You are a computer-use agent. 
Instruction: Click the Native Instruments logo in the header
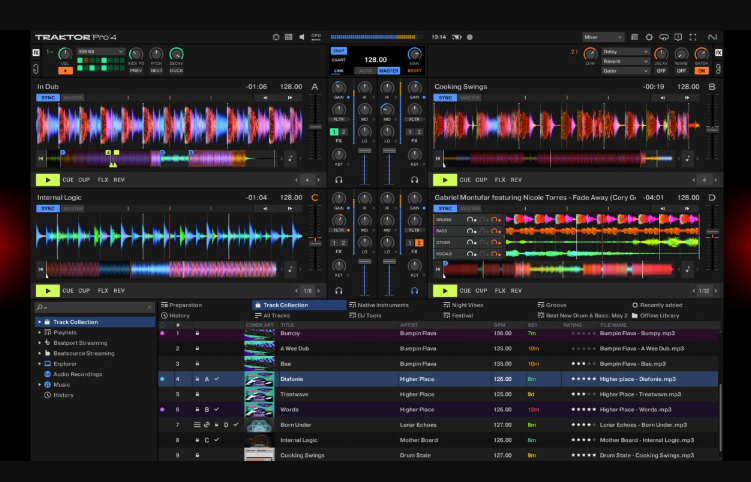pos(713,37)
